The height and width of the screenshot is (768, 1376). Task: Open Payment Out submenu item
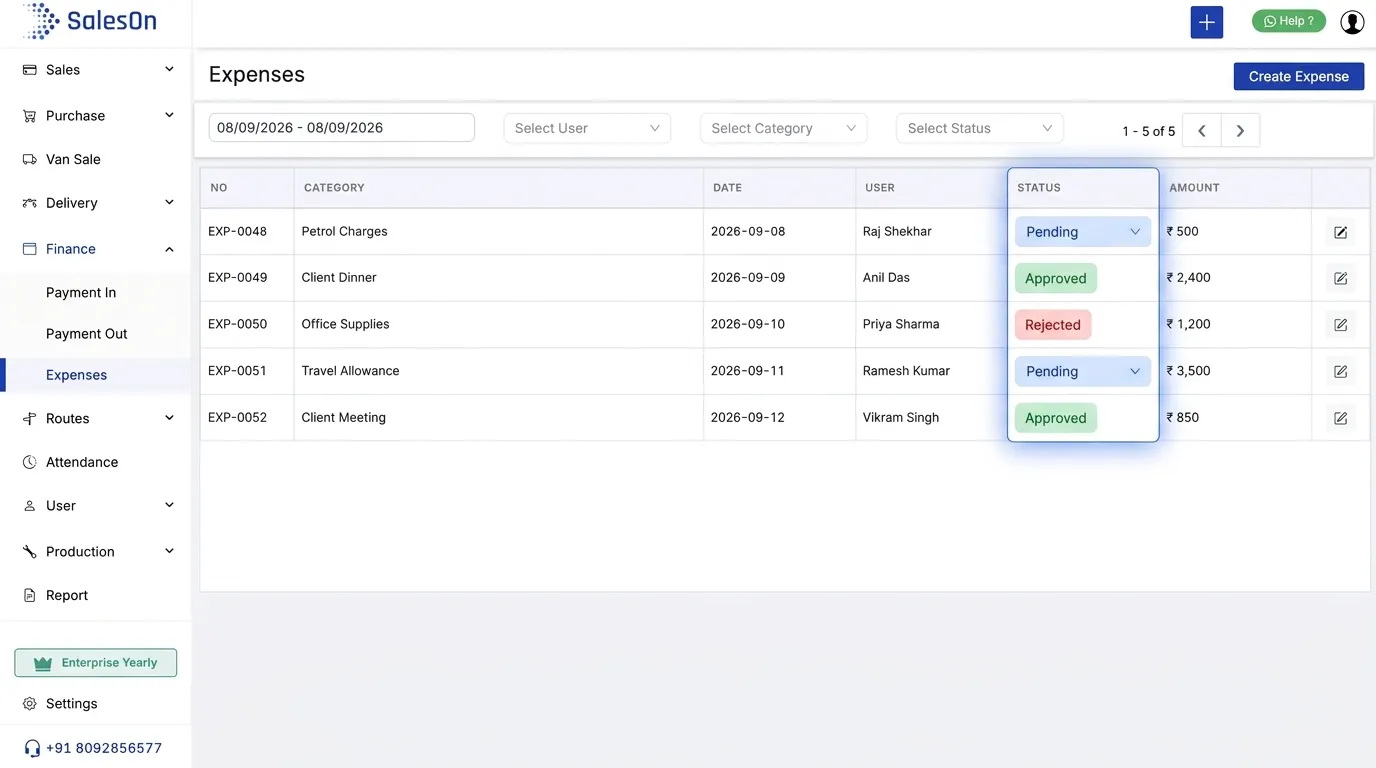point(87,334)
